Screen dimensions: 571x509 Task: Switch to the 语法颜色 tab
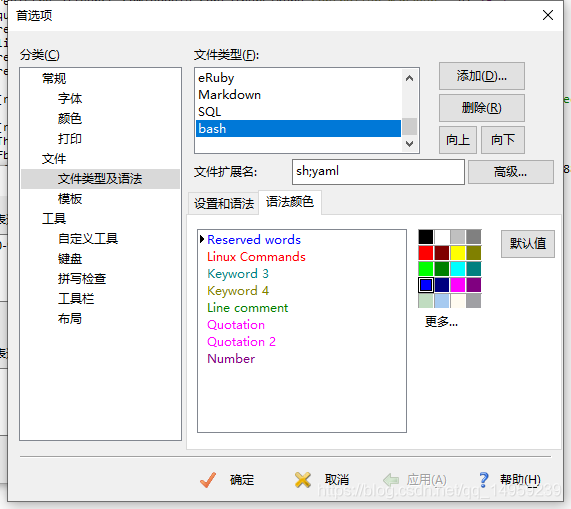290,202
